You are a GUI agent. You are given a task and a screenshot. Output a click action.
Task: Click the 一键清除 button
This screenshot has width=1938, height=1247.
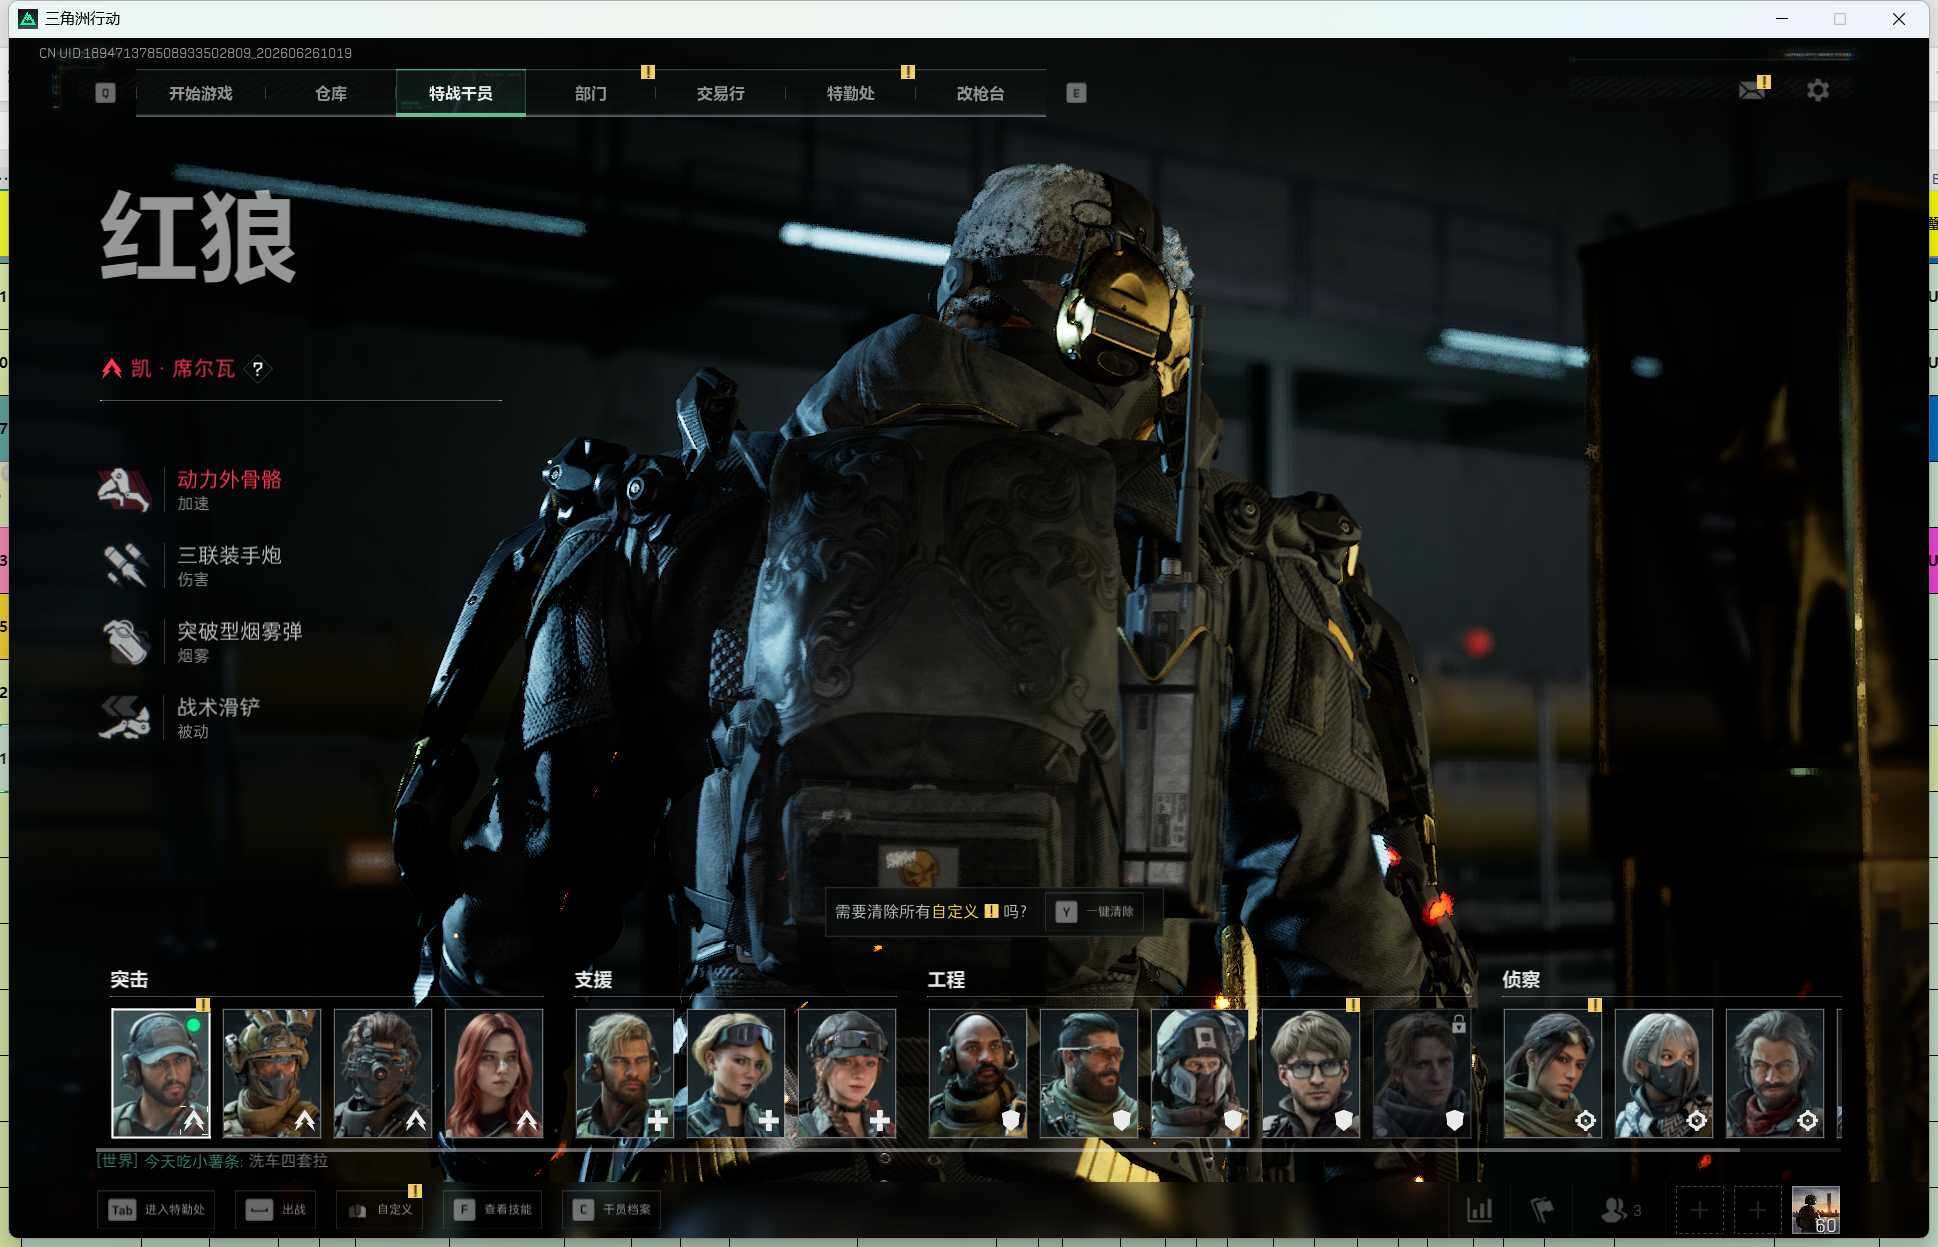click(1096, 911)
